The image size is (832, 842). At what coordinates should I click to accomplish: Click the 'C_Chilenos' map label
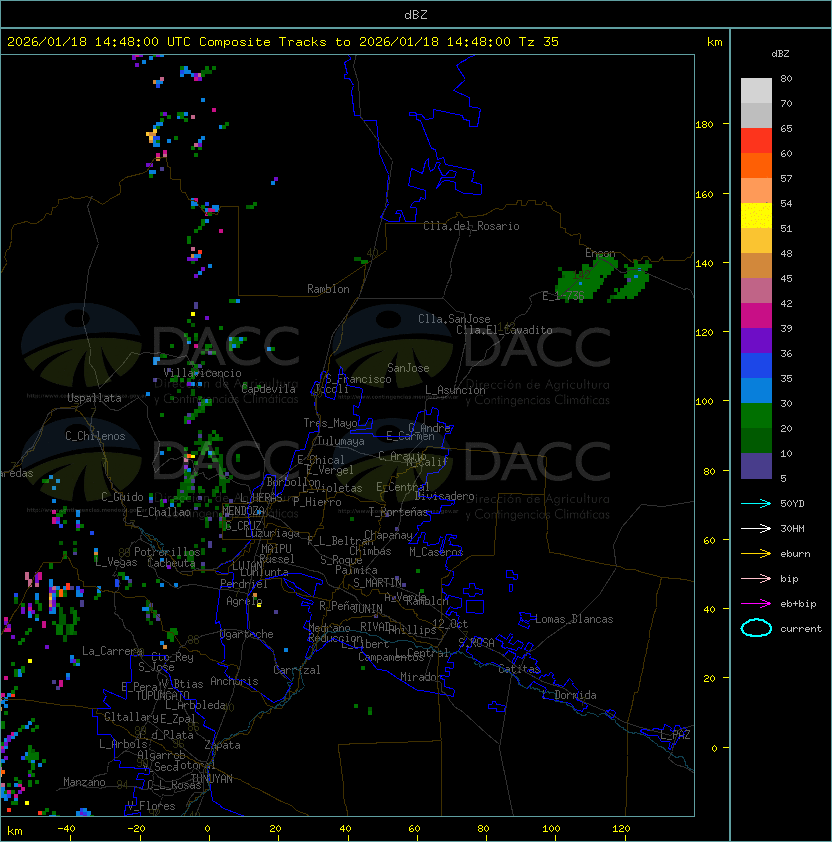click(x=95, y=436)
